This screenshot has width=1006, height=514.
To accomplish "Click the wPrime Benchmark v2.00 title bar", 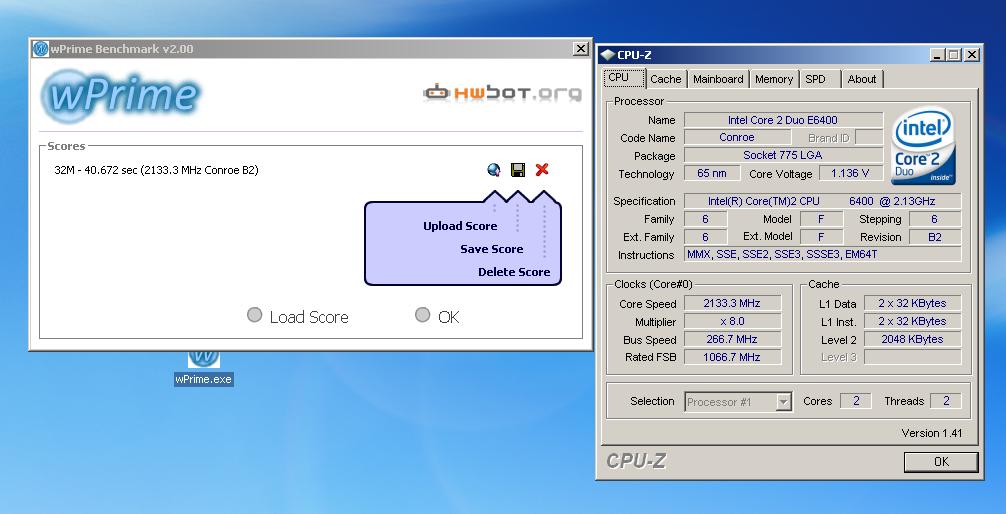I will coord(309,49).
